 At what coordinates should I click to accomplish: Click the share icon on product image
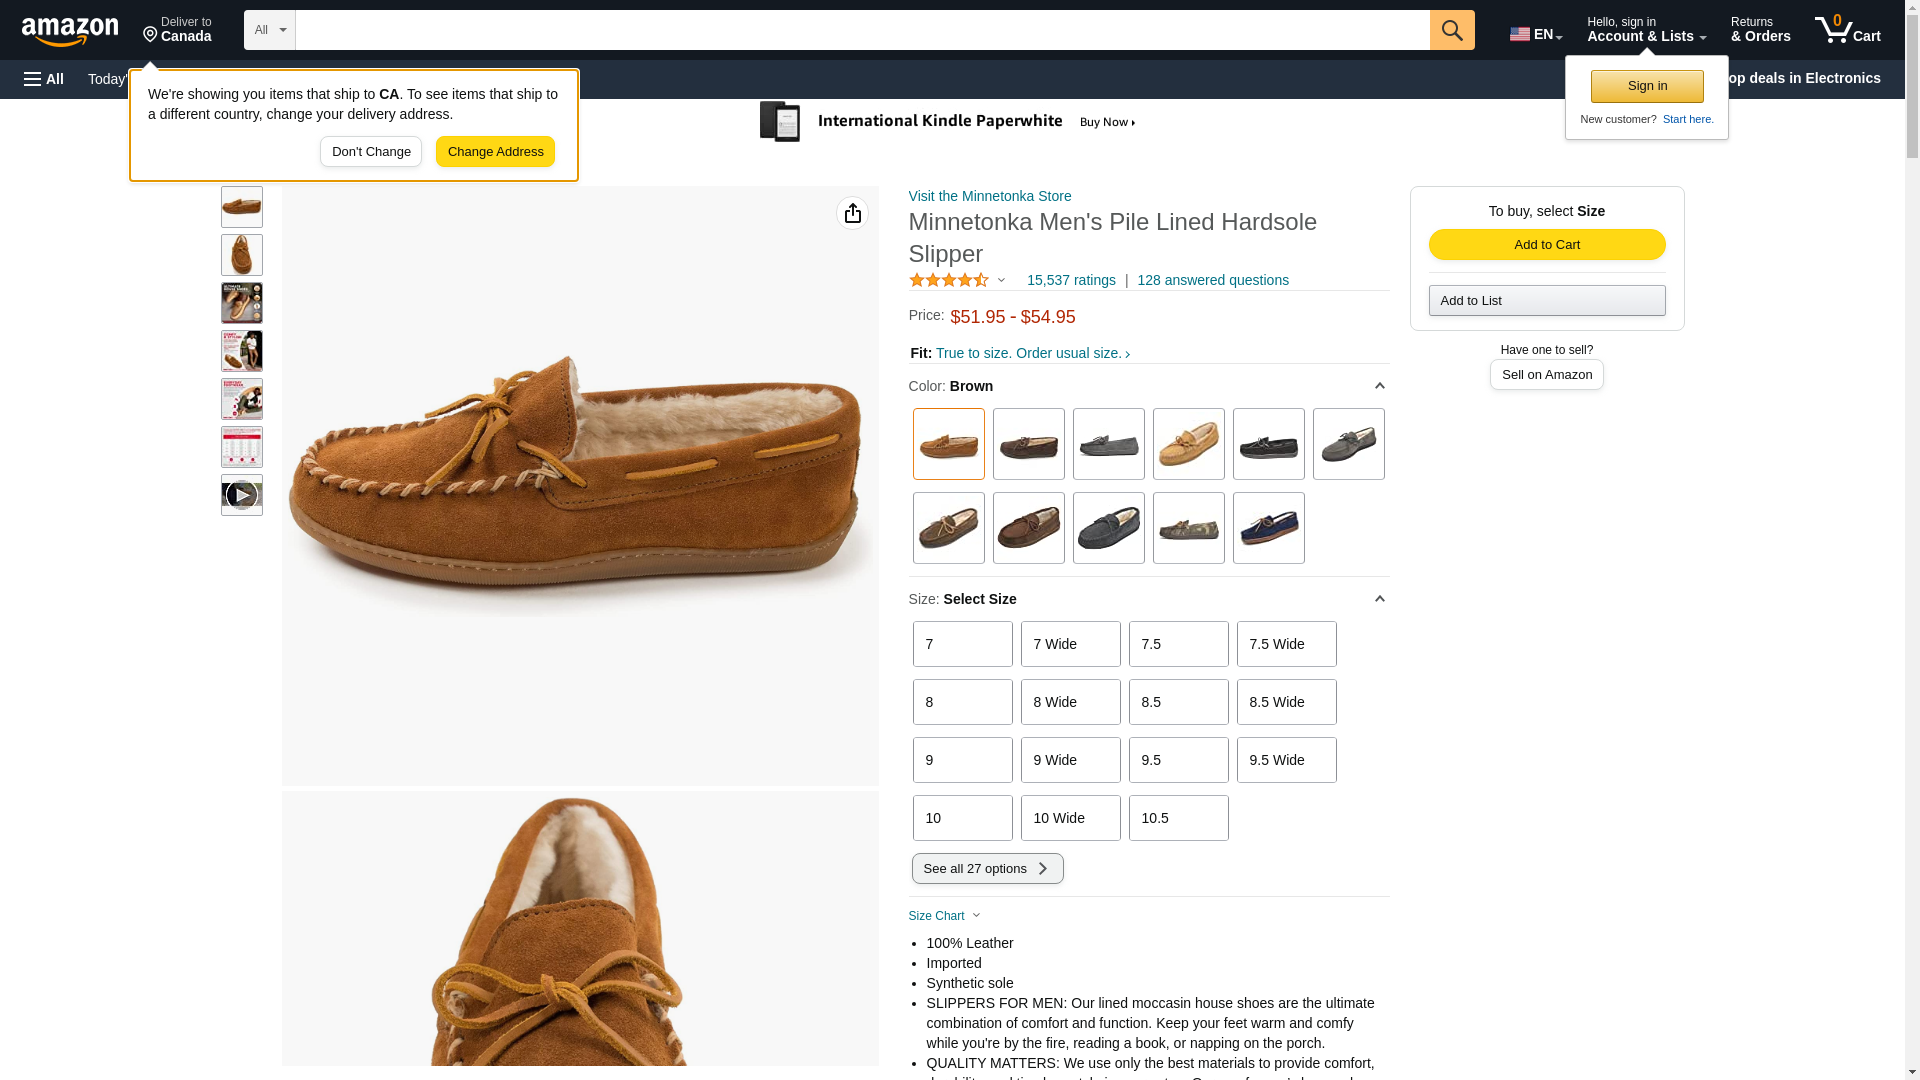pos(852,213)
